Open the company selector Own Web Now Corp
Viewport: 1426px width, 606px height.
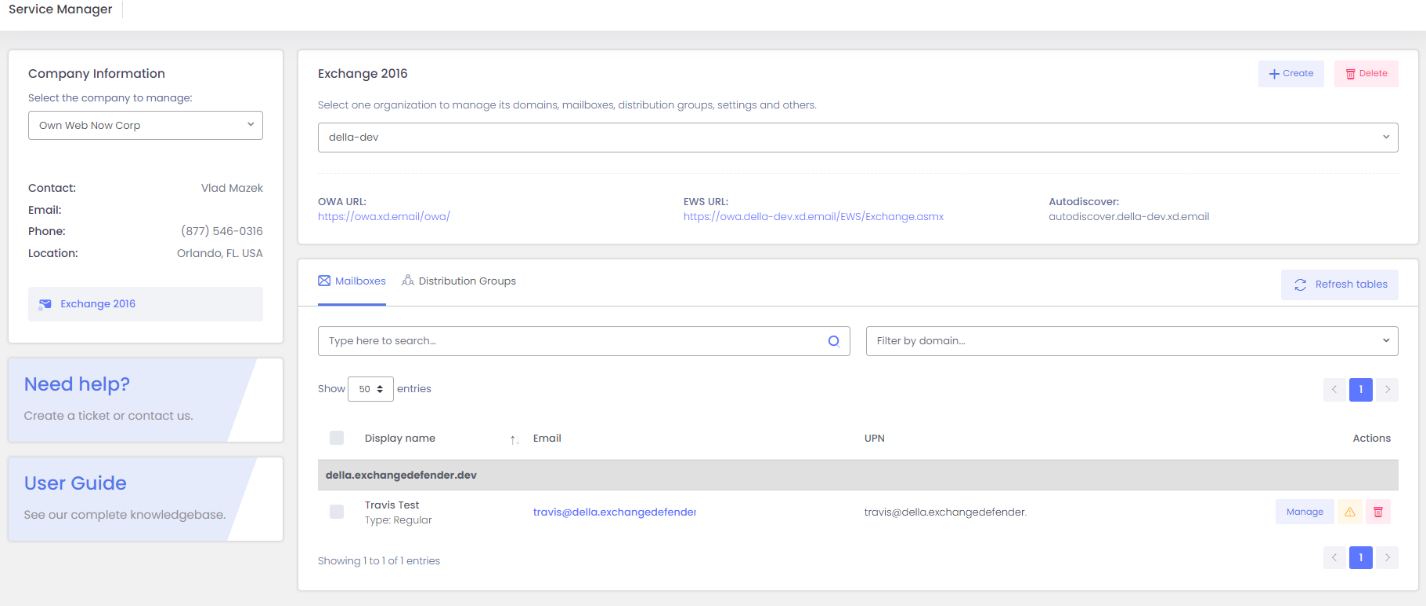[145, 125]
